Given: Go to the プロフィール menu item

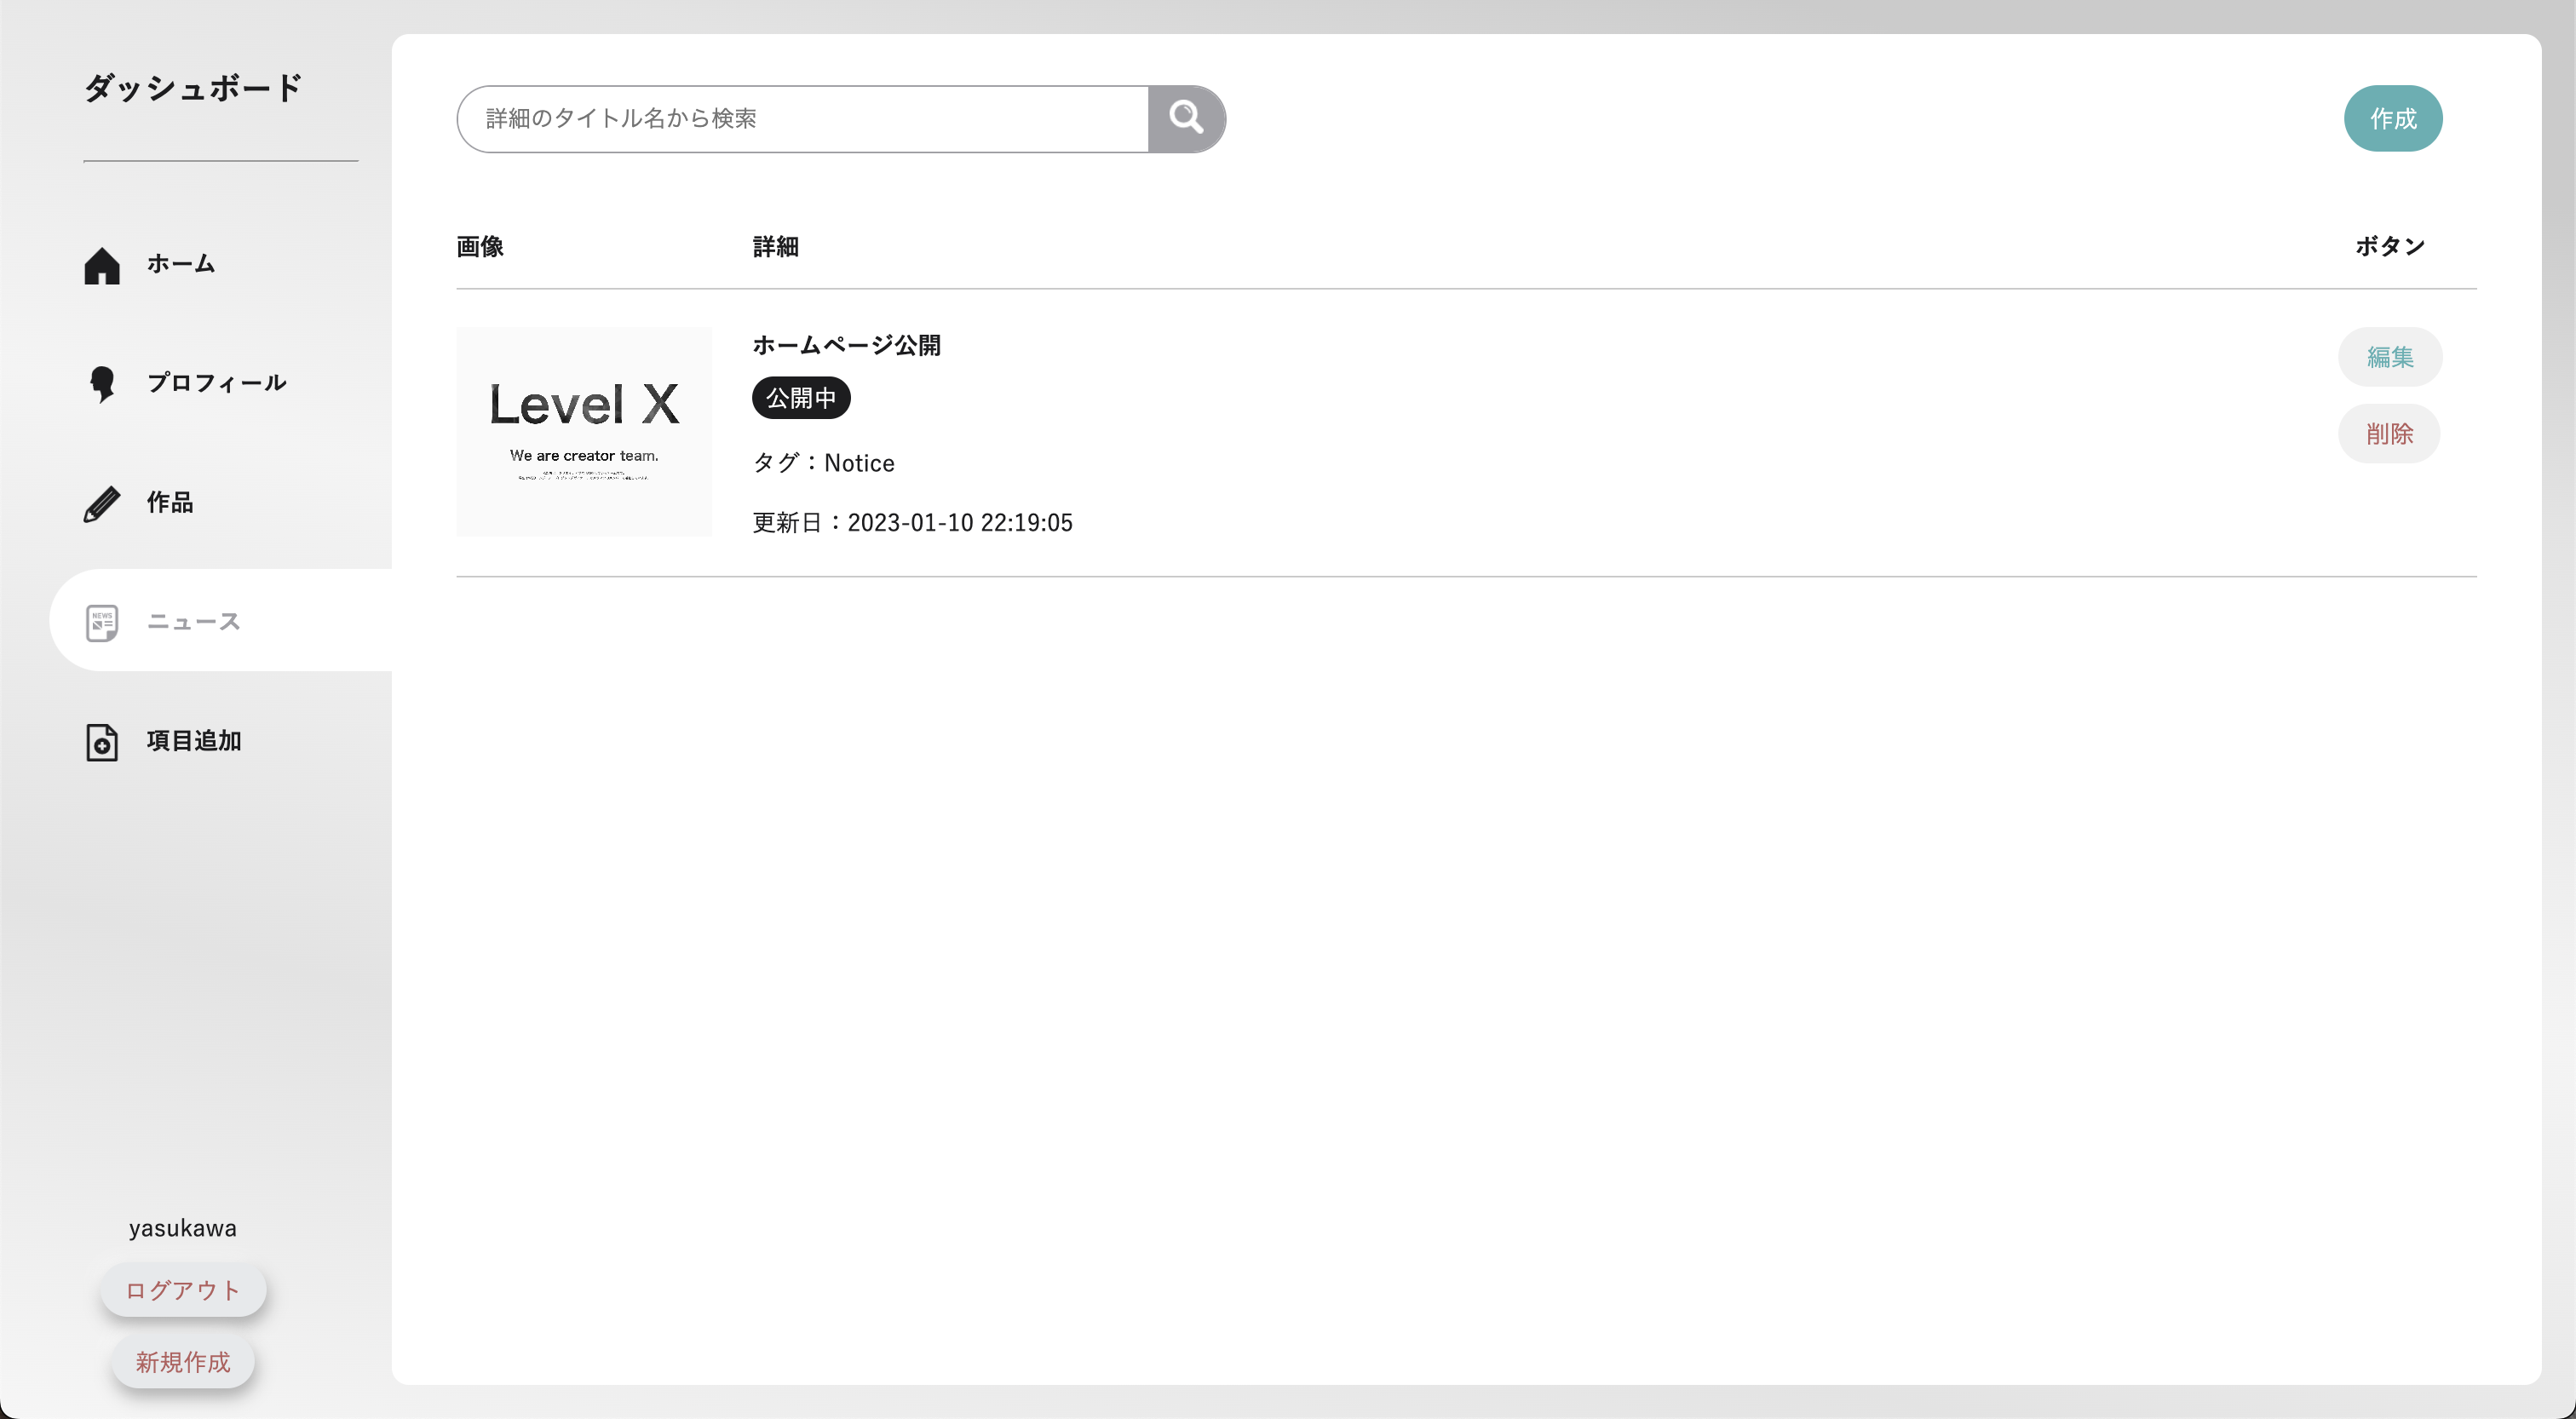Looking at the screenshot, I should click(217, 383).
